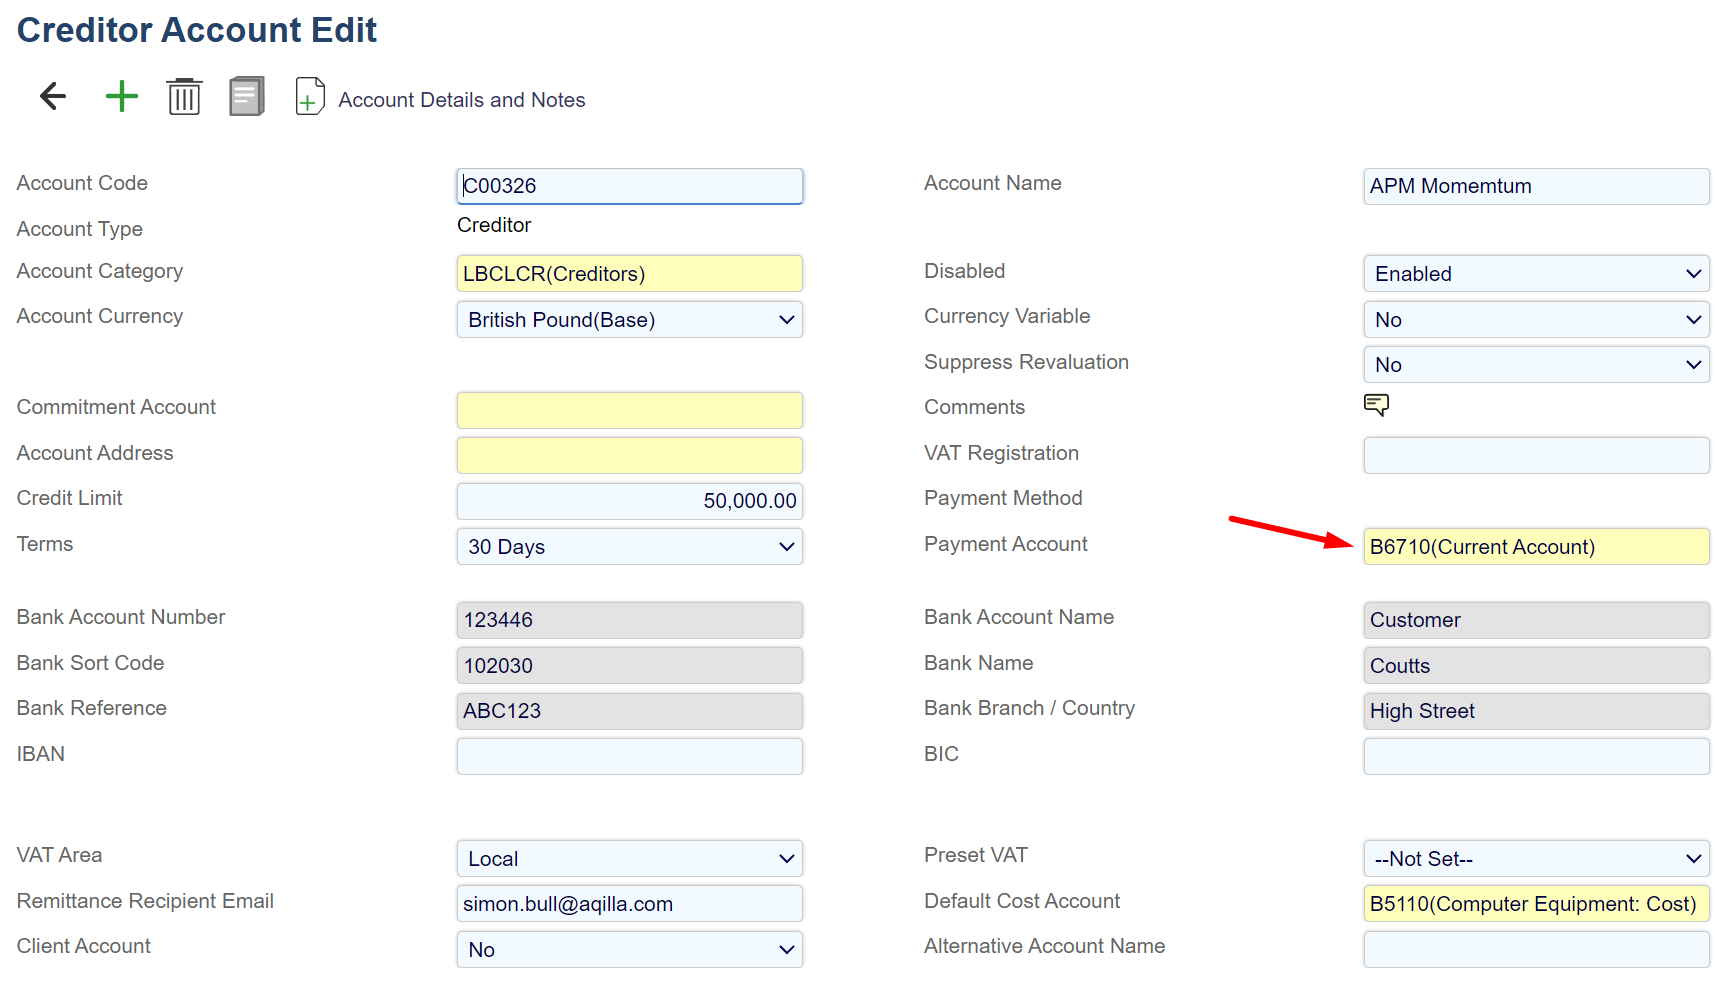Image resolution: width=1730 pixels, height=987 pixels.
Task: Open the Suppress Revaluation dropdown
Action: [x=1535, y=365]
